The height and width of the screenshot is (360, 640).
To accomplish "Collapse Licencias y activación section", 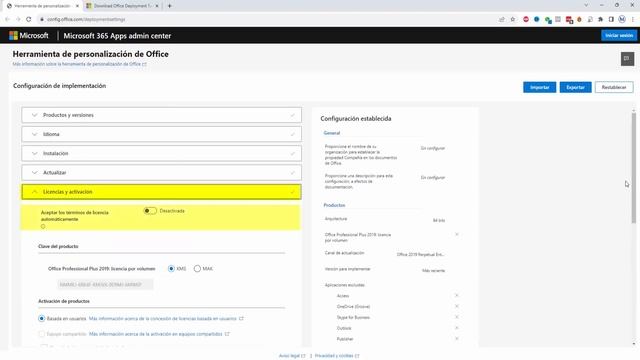I will (162, 192).
